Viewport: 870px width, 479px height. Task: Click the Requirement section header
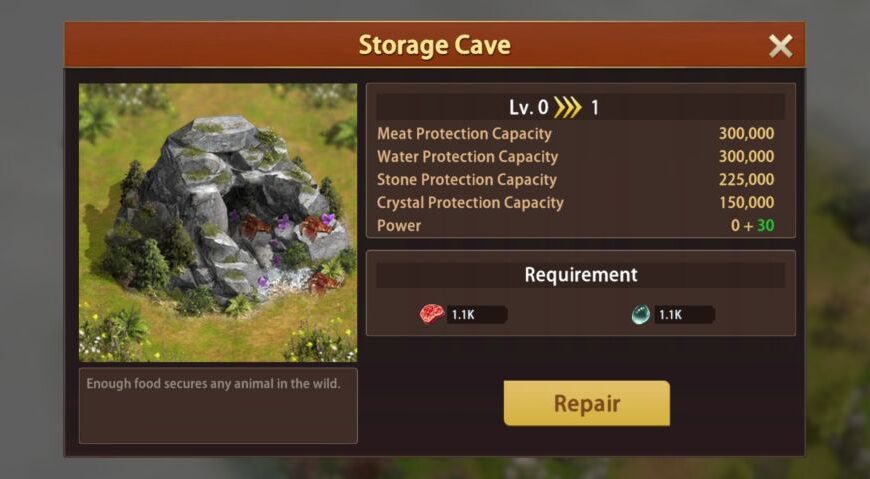pyautogui.click(x=581, y=275)
